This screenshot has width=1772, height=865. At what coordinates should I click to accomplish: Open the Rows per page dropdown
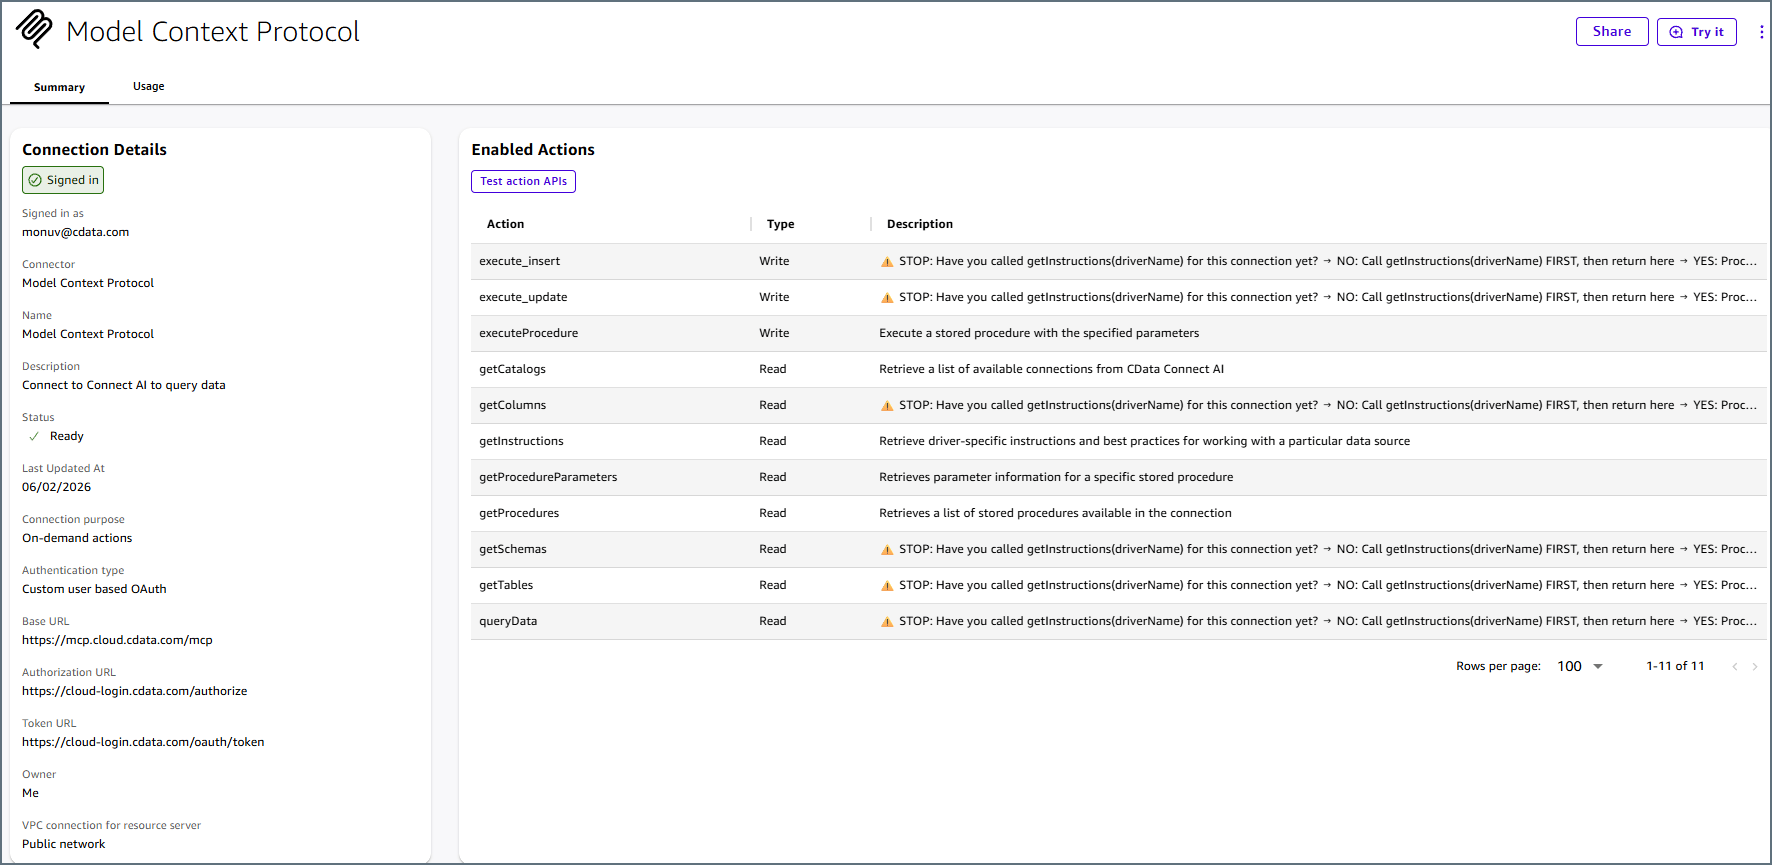(x=1580, y=666)
